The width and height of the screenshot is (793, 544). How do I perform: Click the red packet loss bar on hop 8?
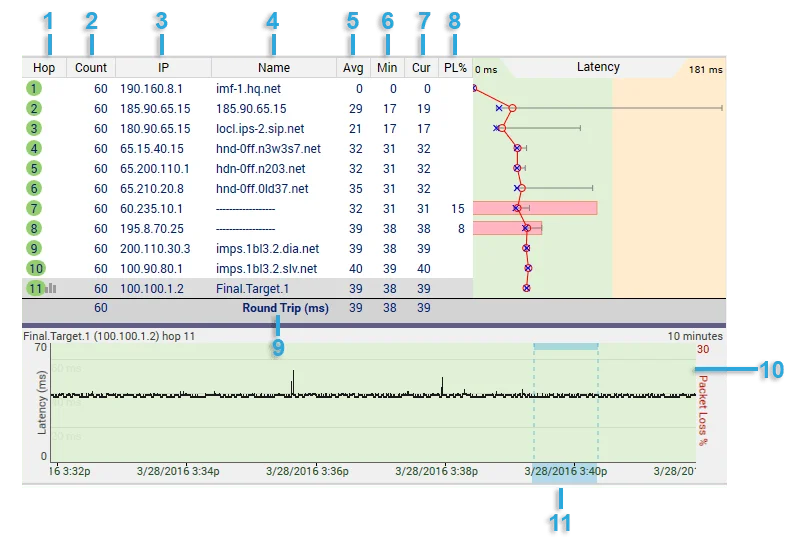tap(508, 228)
